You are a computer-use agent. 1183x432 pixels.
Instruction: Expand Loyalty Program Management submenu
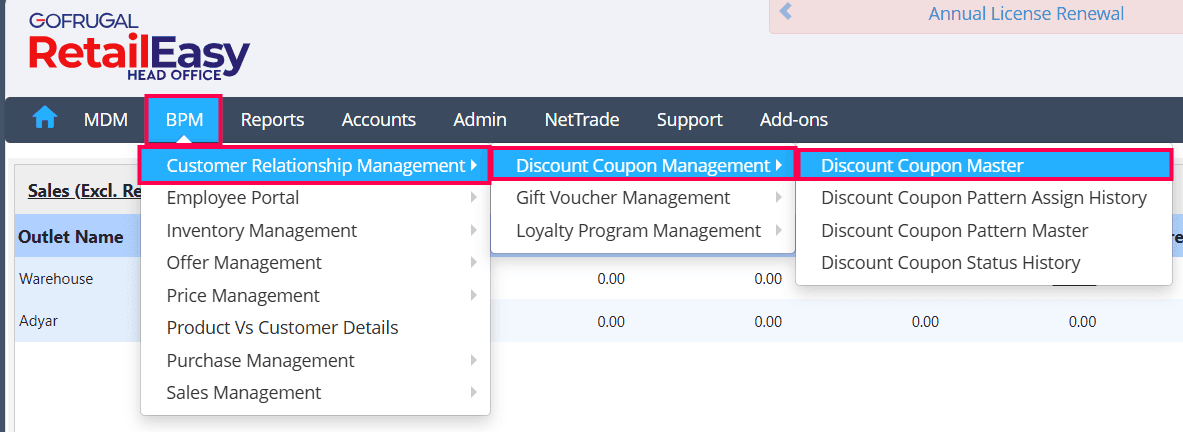pos(643,230)
